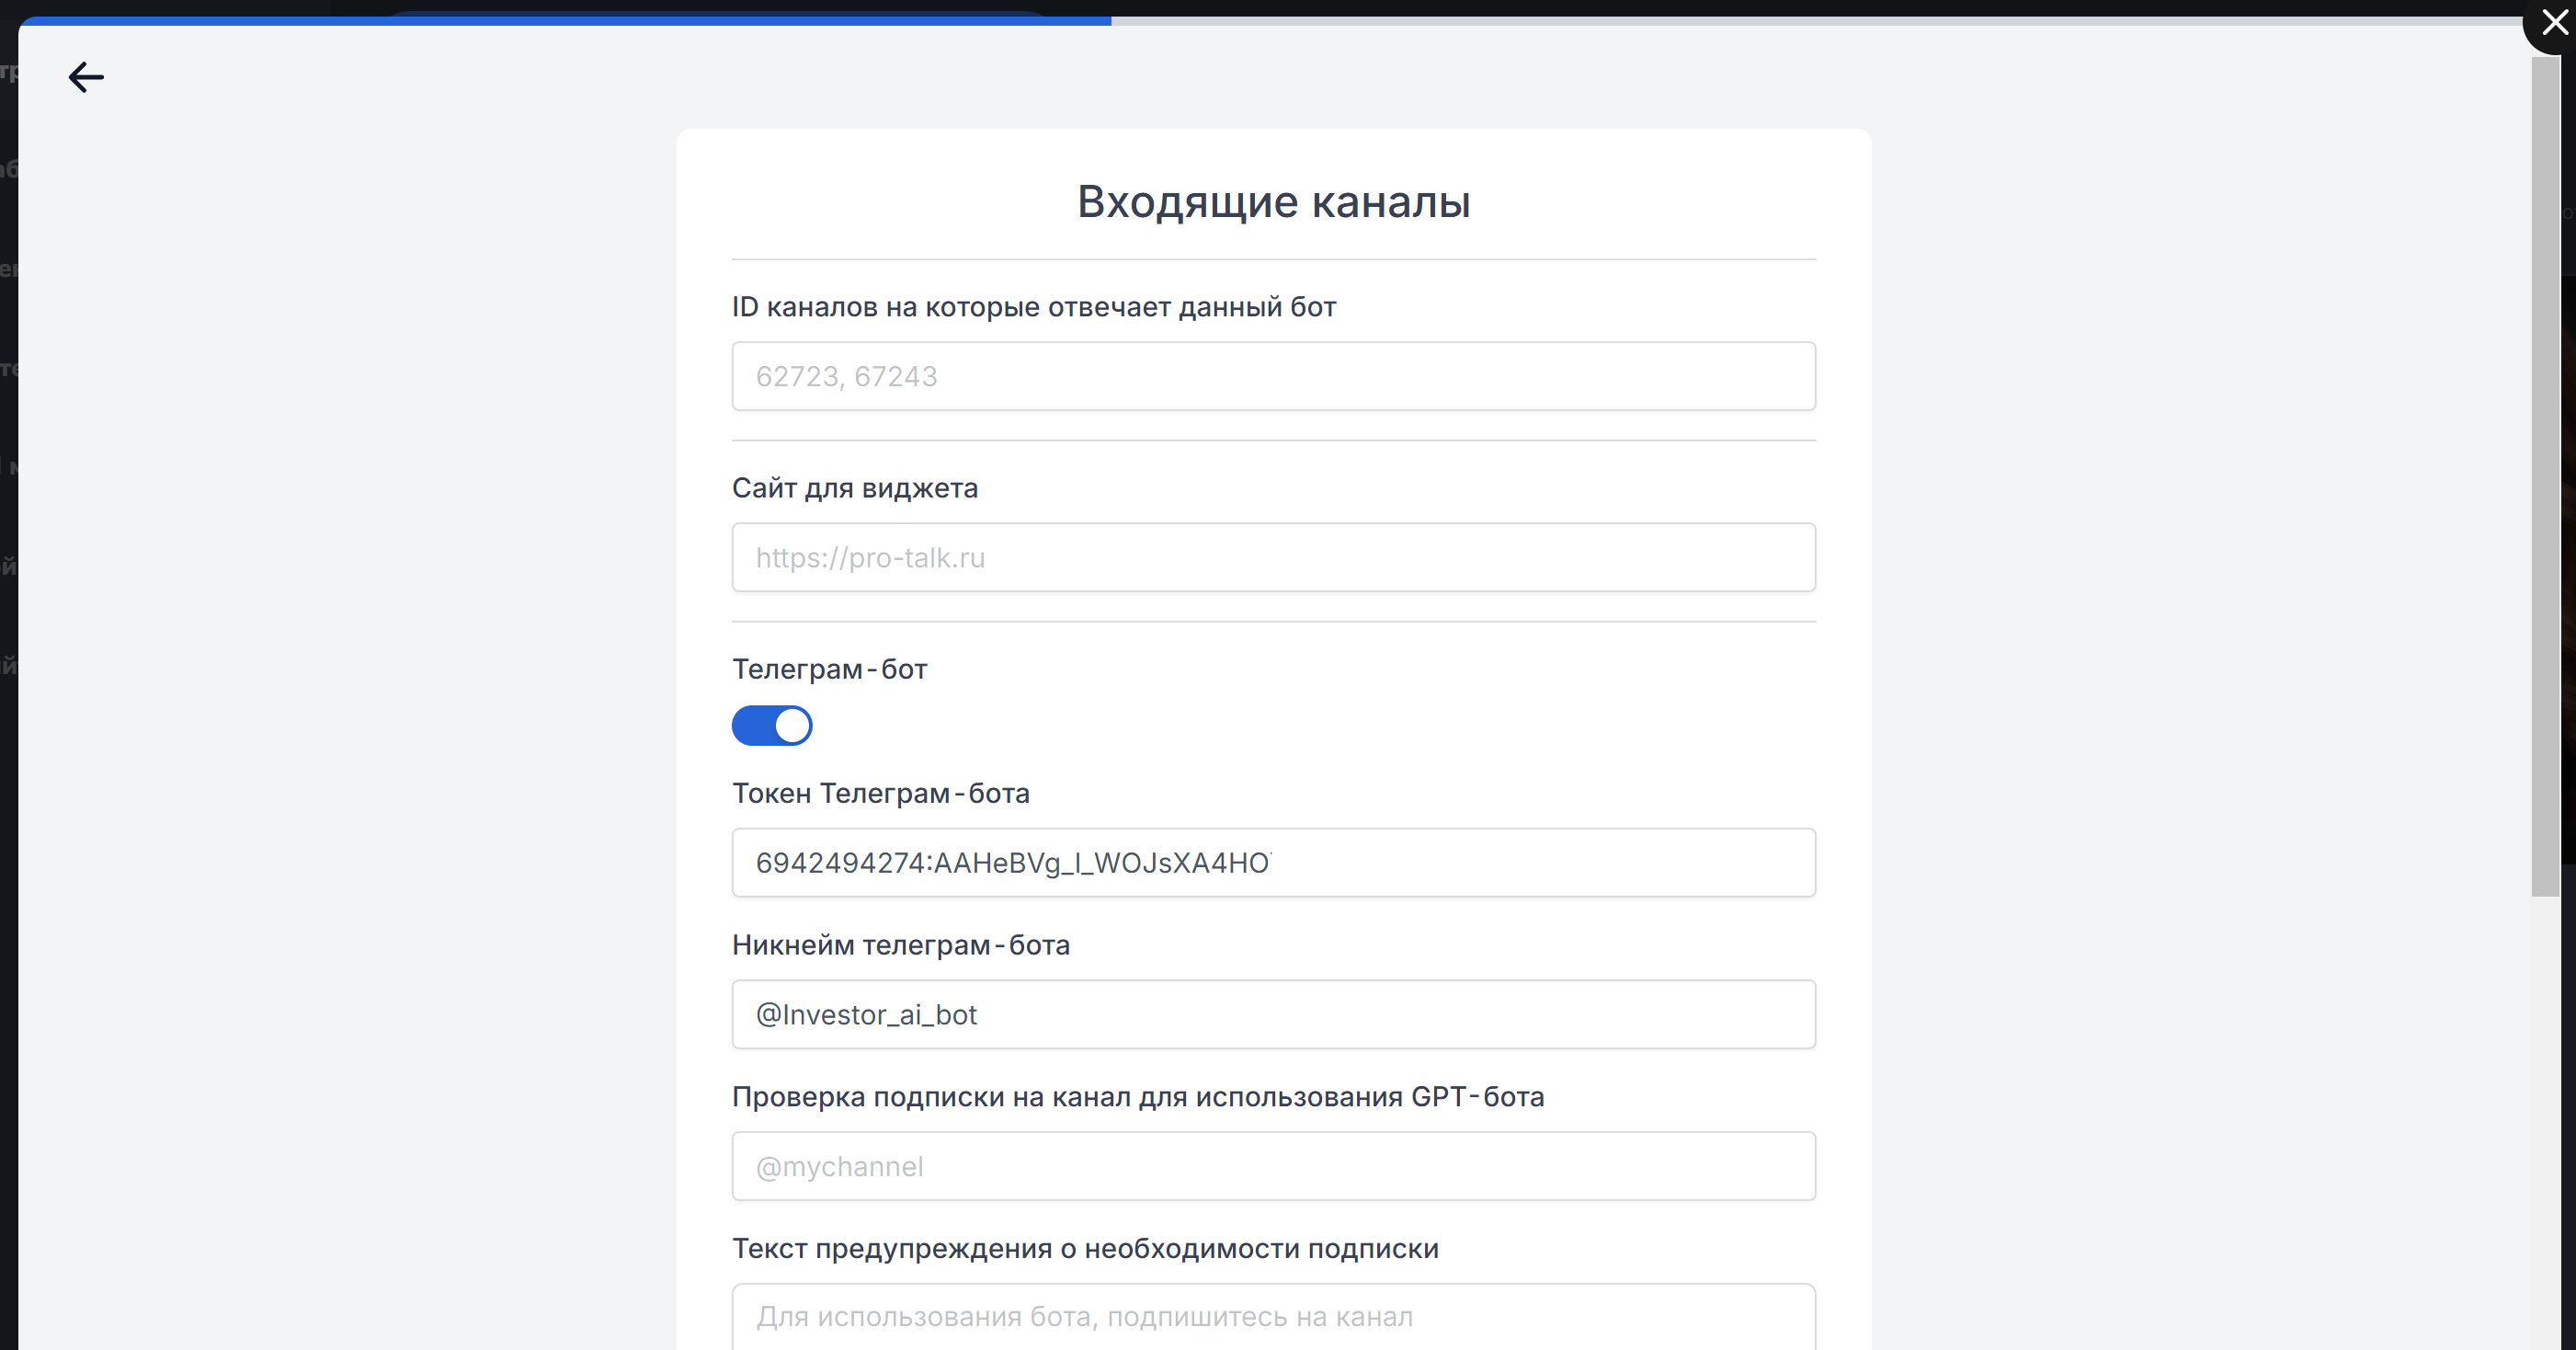Disable the Телеграм-бот toggle switch
This screenshot has height=1350, width=2576.
771,726
